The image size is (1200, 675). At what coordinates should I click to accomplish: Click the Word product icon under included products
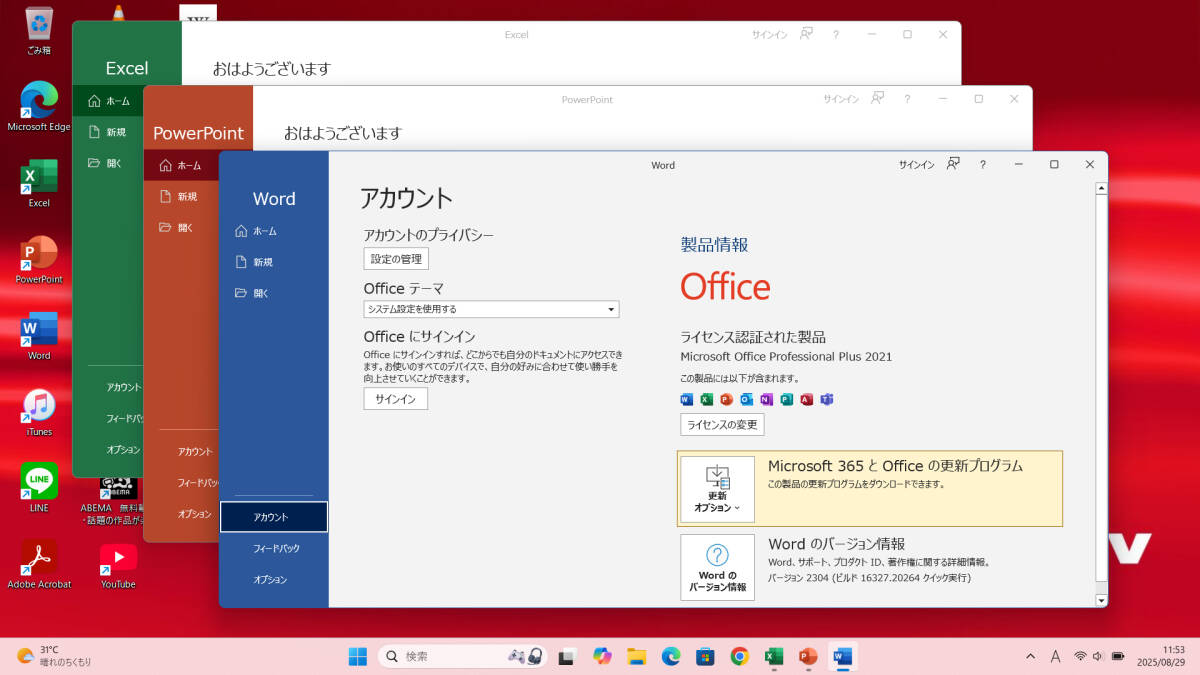click(686, 399)
